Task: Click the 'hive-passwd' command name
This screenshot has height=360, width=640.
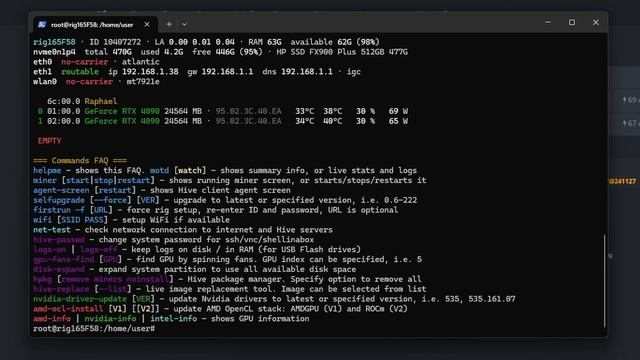Action: 59,240
